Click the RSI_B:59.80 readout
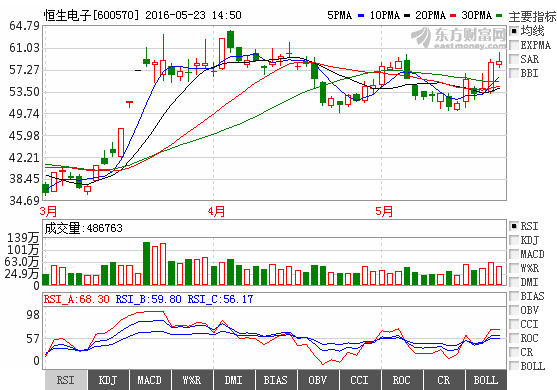Image resolution: width=557 pixels, height=390 pixels. [x=148, y=299]
